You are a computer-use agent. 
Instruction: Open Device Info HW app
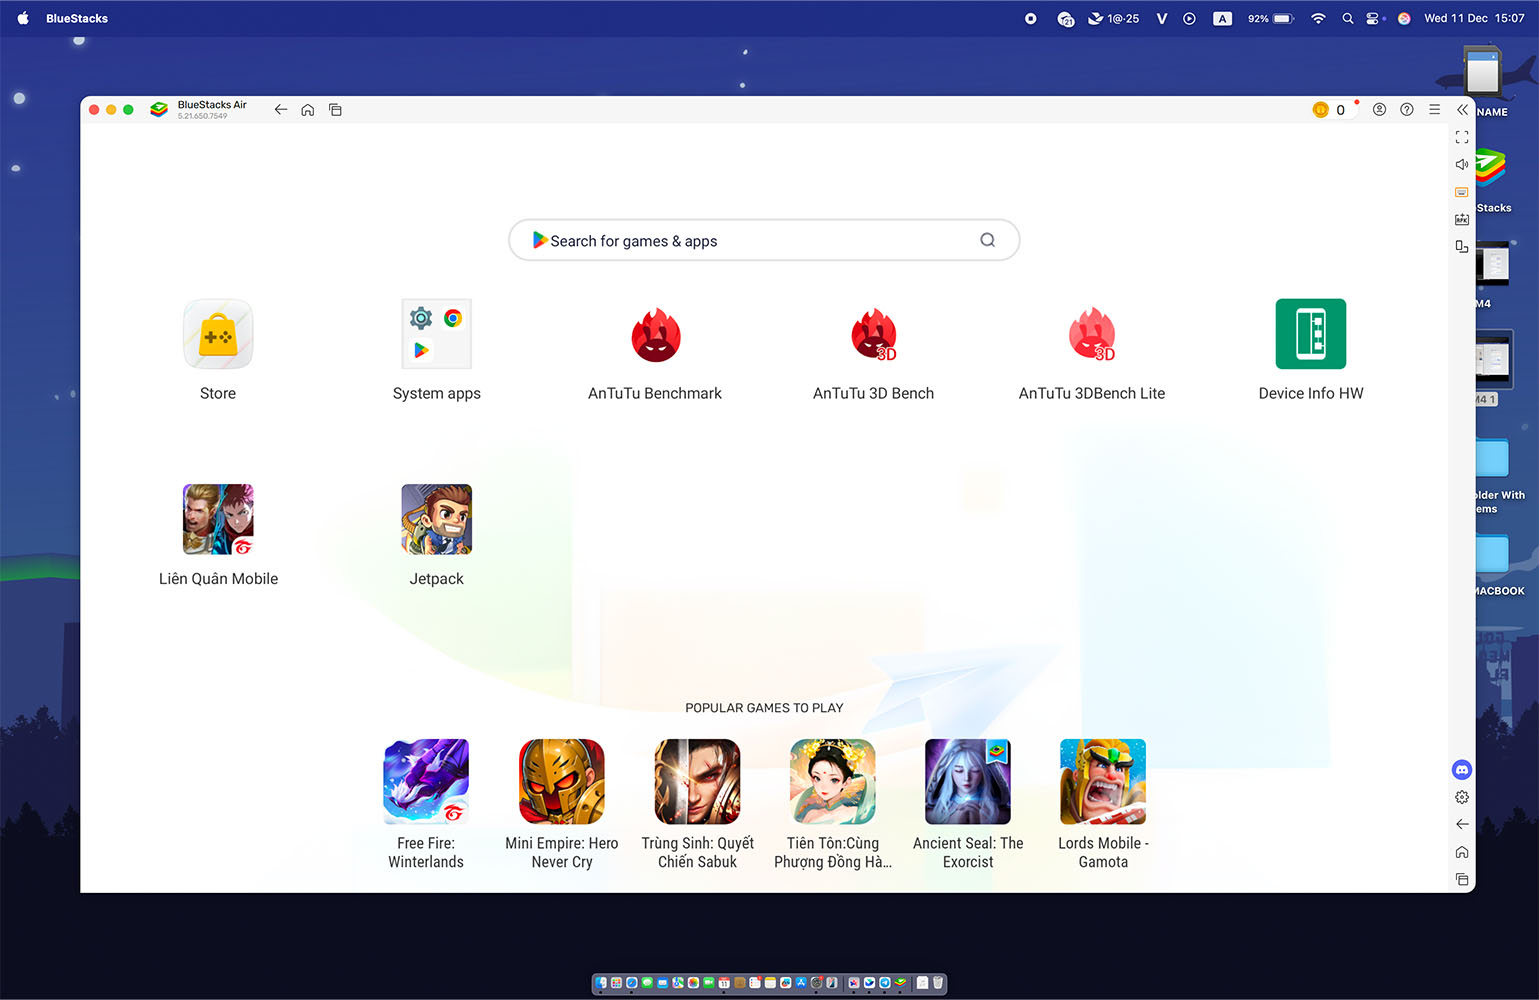pyautogui.click(x=1311, y=334)
